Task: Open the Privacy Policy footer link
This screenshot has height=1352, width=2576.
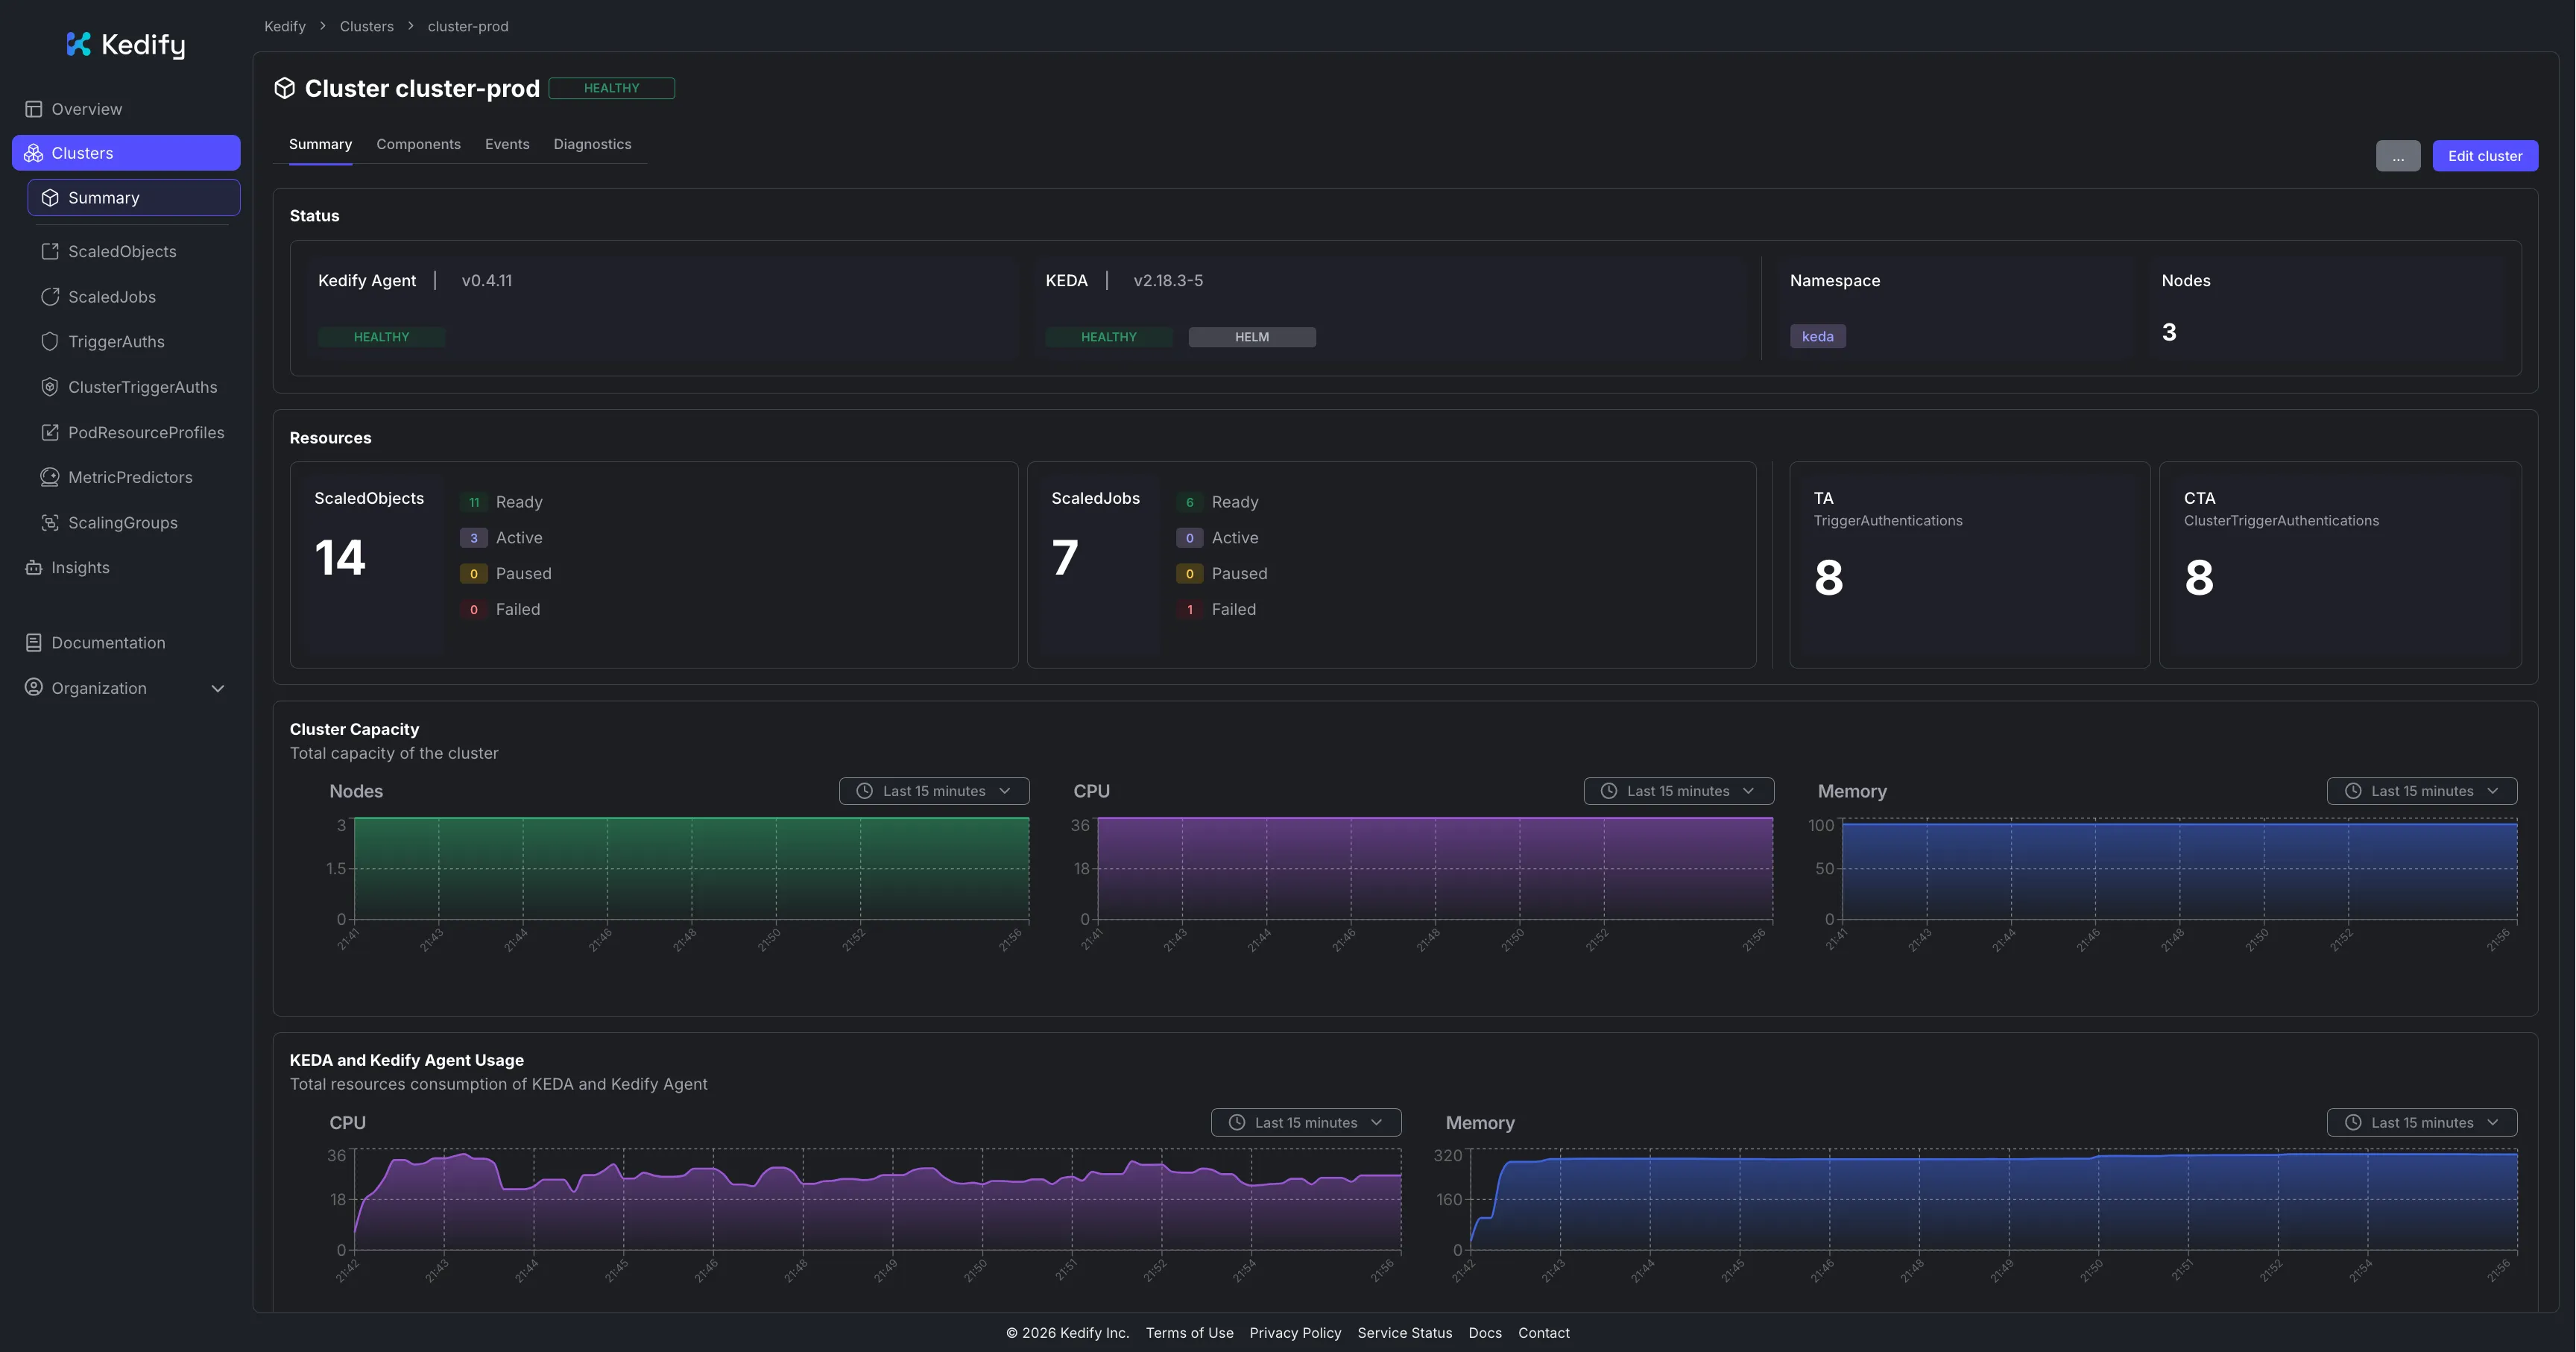Action: coord(1295,1333)
